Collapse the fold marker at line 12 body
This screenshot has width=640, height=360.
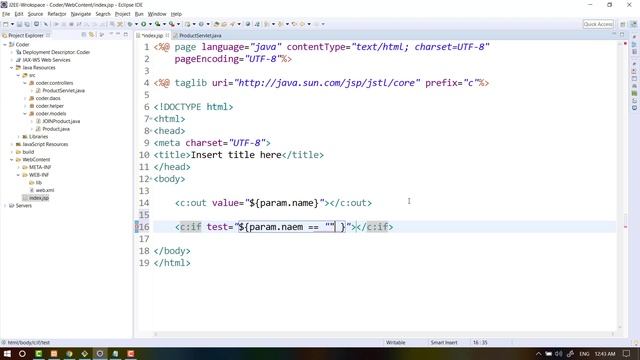click(151, 179)
